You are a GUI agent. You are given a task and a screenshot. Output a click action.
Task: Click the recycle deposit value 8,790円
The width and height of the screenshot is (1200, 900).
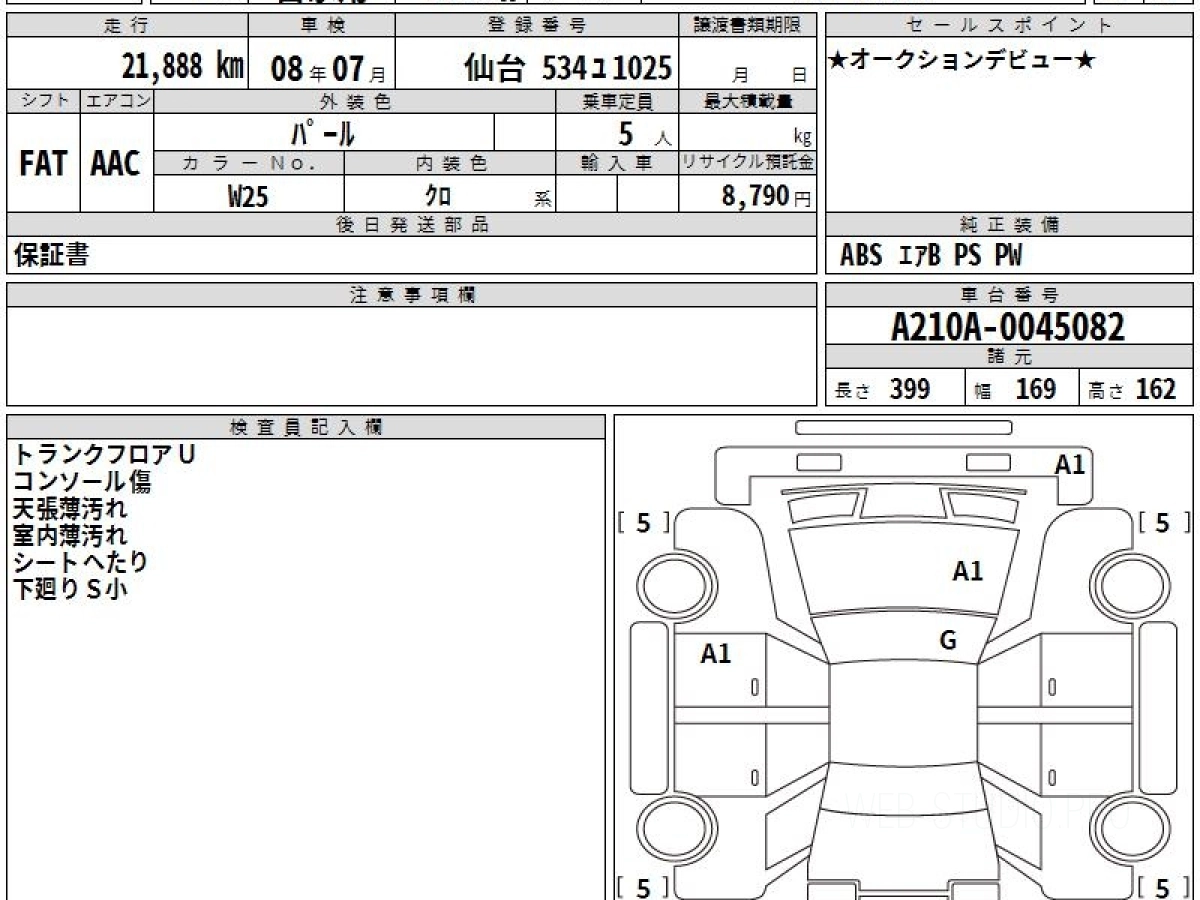pyautogui.click(x=766, y=196)
